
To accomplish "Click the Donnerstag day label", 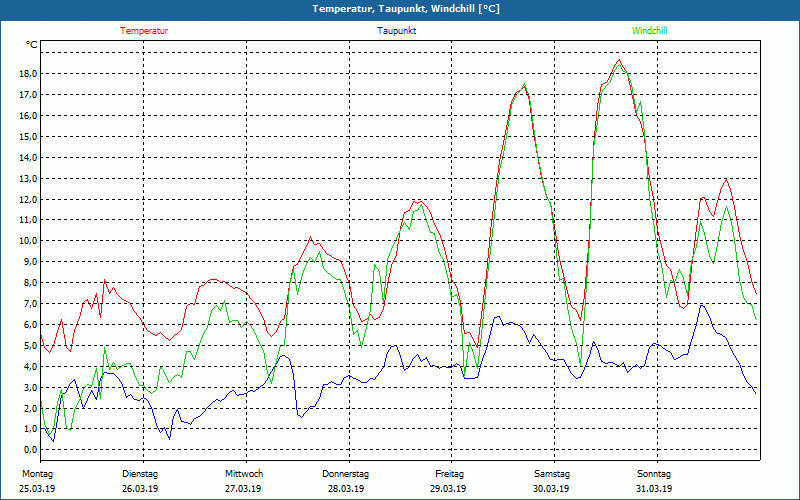I will tap(345, 474).
